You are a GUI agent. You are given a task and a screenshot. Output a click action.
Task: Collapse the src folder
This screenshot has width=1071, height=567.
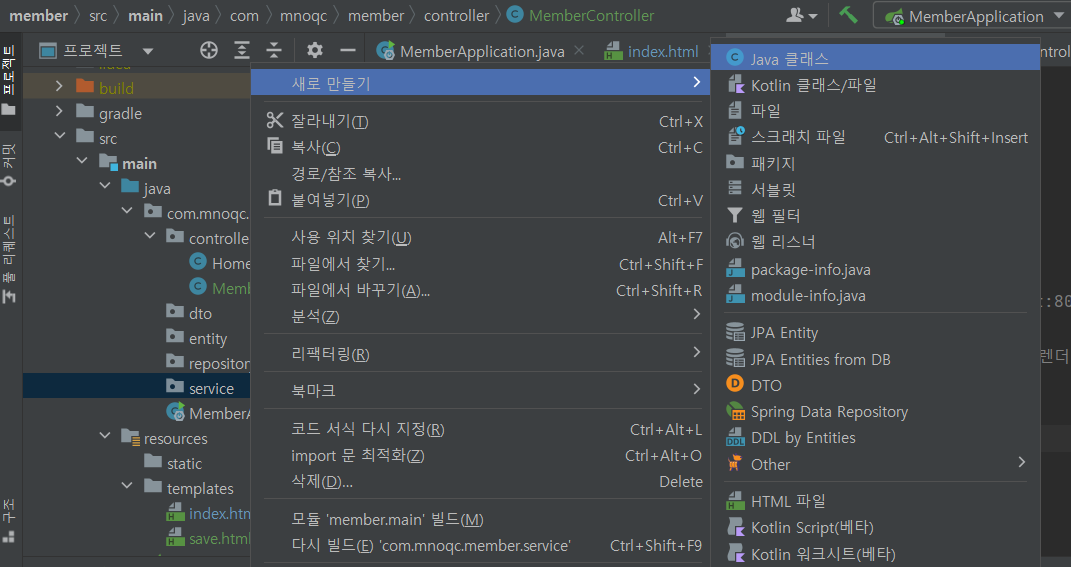coord(59,136)
